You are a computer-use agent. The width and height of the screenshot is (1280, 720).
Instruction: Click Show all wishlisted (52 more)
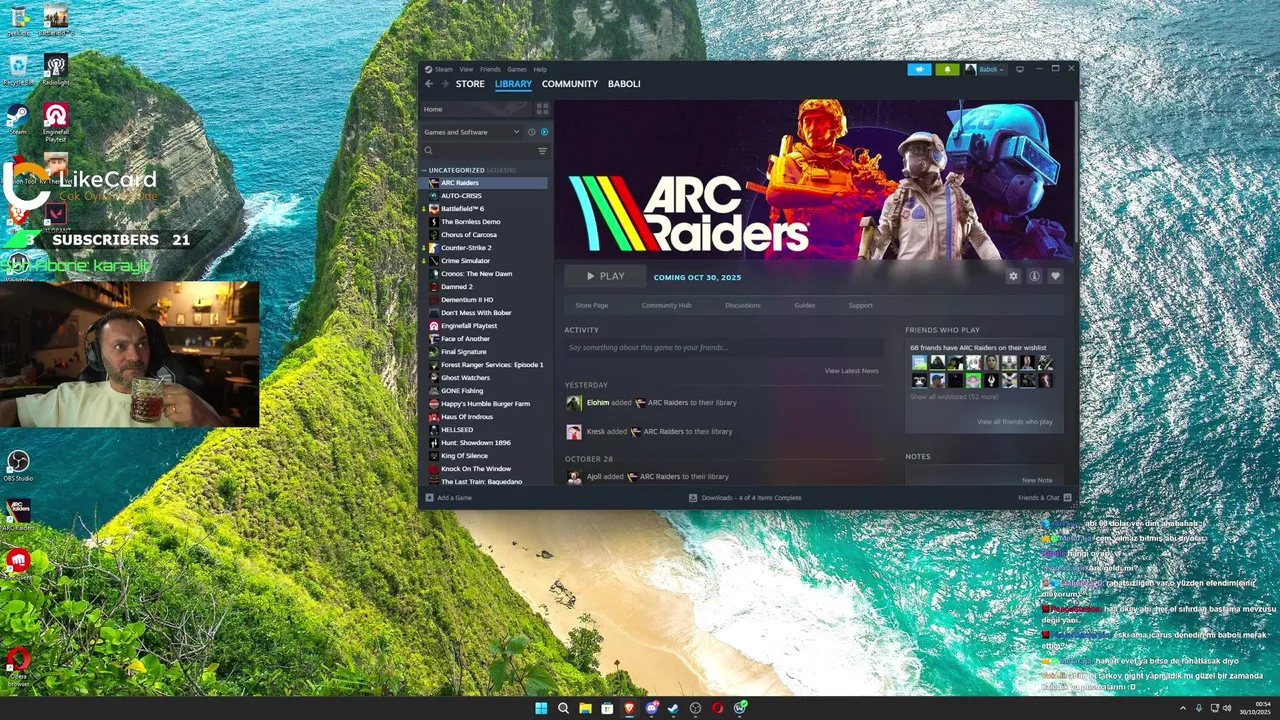point(954,397)
